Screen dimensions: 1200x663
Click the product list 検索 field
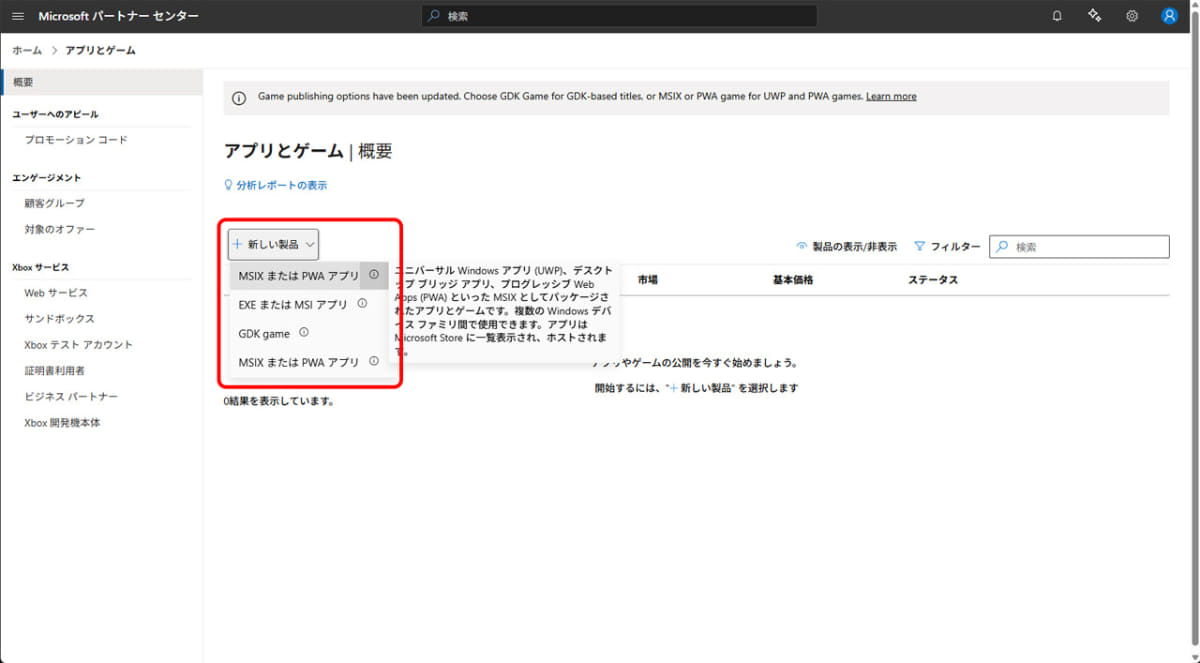click(1079, 246)
